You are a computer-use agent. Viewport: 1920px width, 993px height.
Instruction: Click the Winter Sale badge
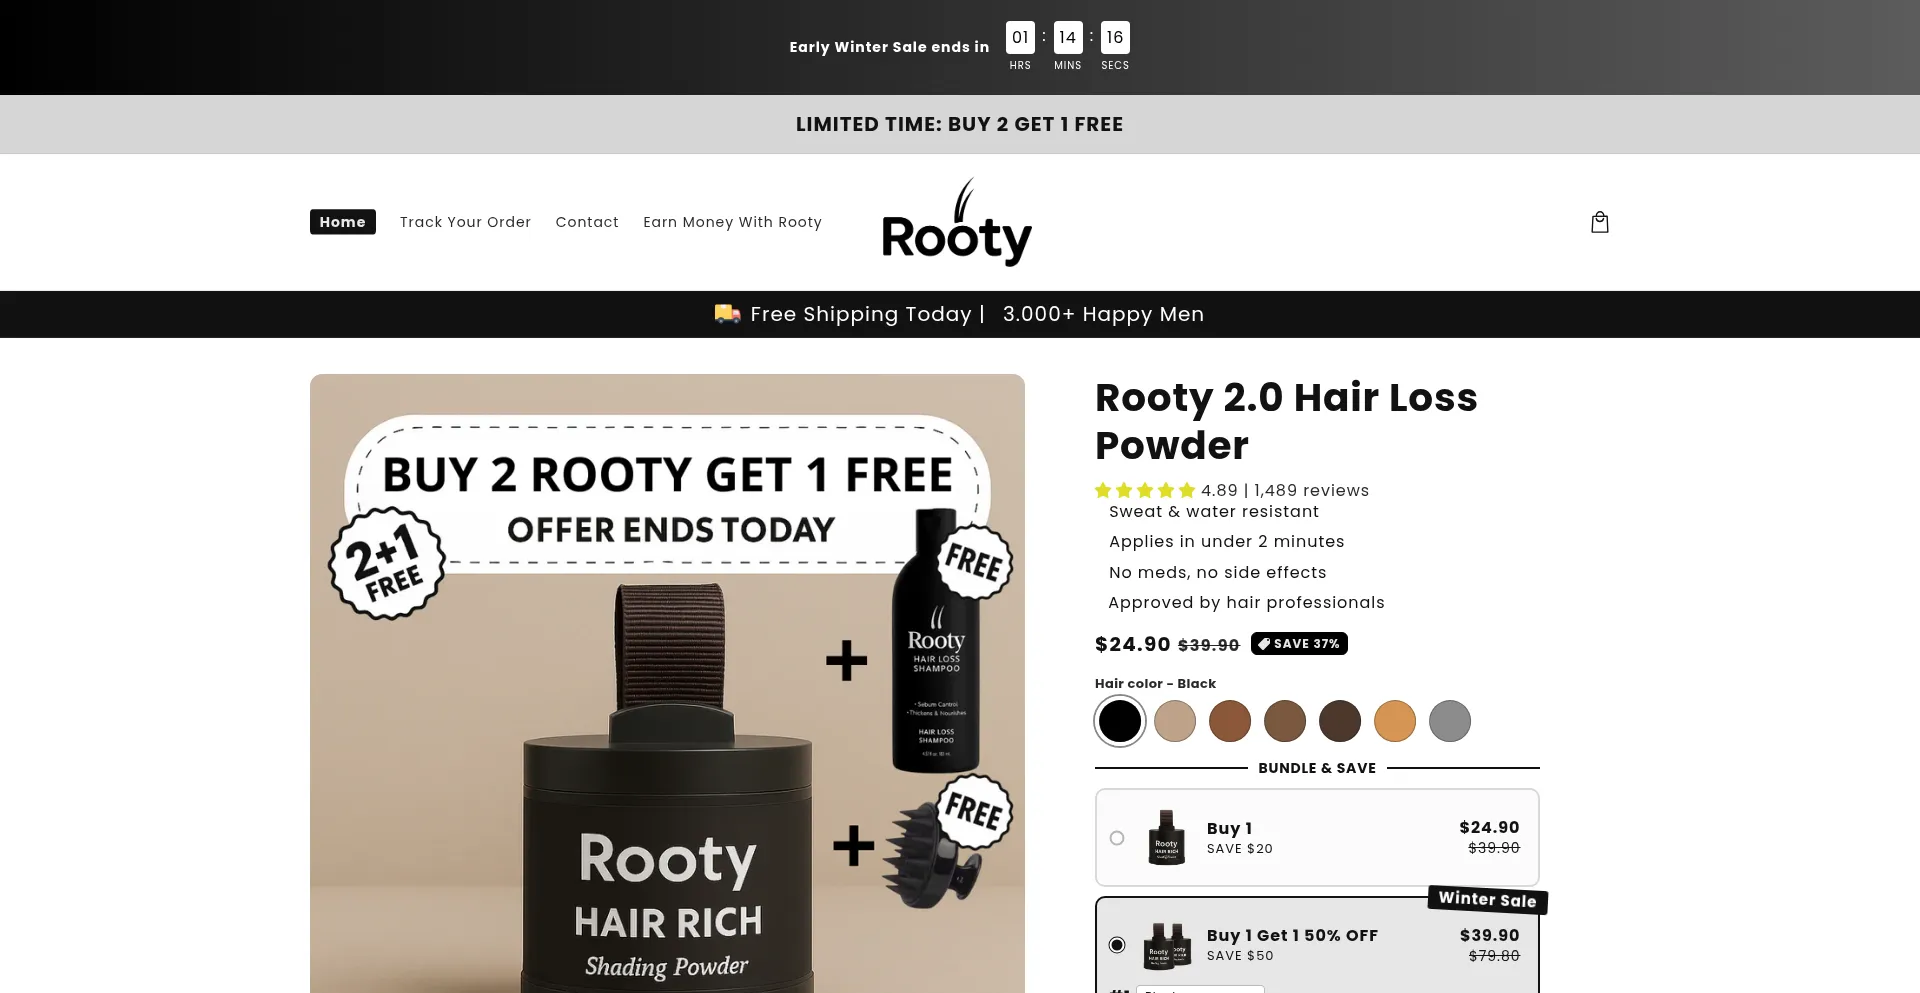1487,899
